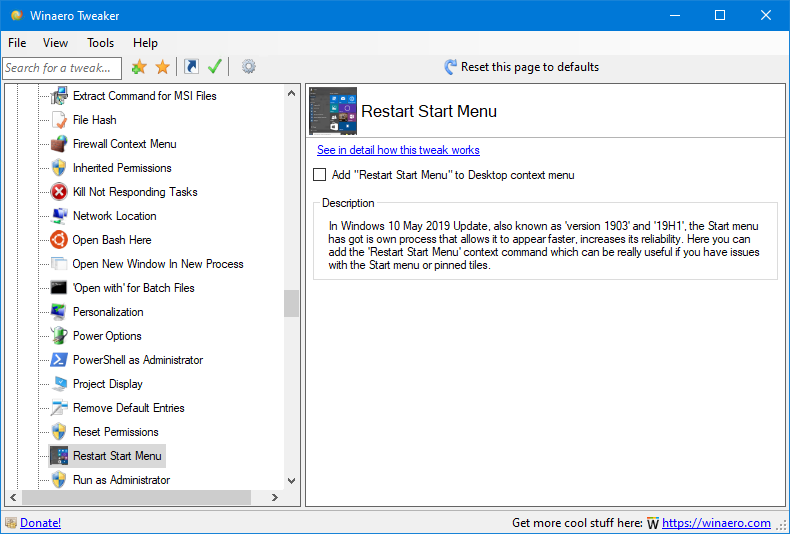The image size is (790, 534).
Task: Click the Winaero W logo icon
Action: [653, 523]
